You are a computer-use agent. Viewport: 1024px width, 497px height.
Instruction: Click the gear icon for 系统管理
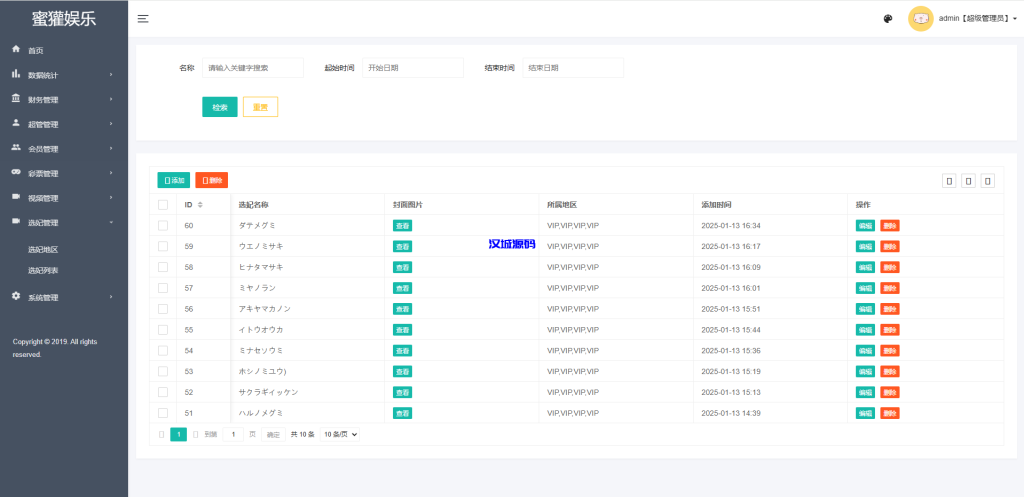(x=16, y=297)
